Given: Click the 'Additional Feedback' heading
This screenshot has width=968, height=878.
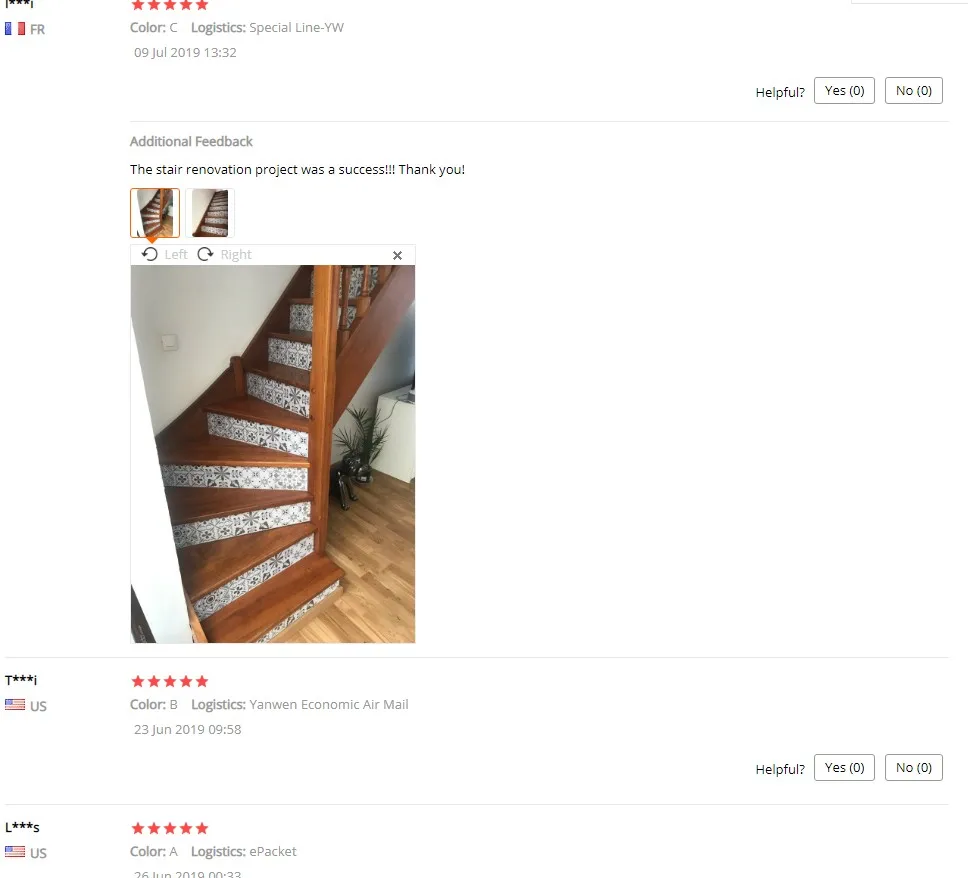Looking at the screenshot, I should tap(191, 141).
